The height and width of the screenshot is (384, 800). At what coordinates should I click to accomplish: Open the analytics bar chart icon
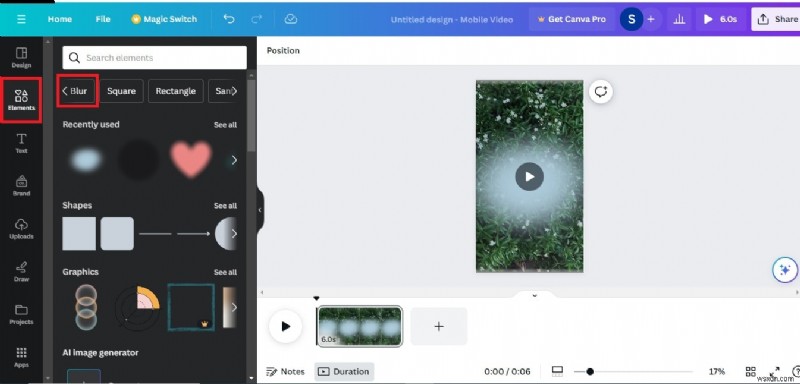tap(679, 19)
